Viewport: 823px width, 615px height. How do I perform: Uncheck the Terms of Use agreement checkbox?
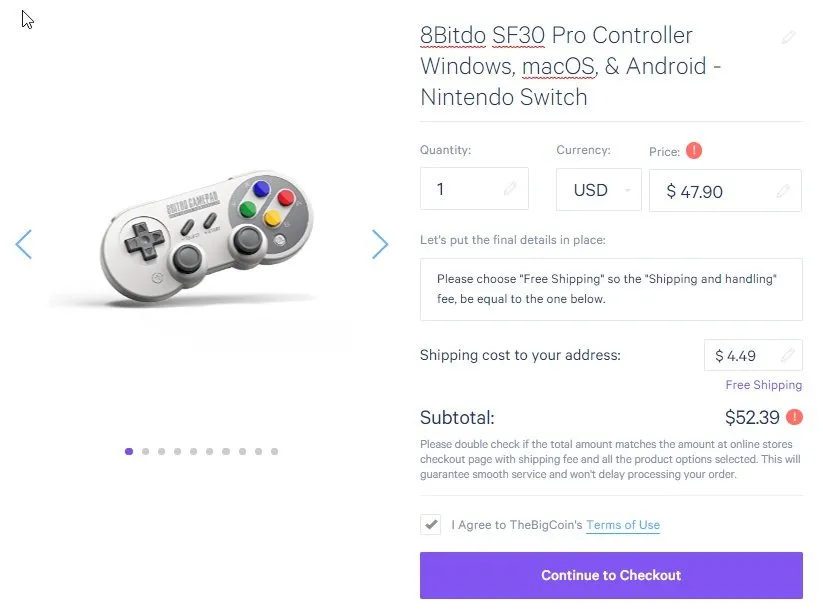coord(431,524)
